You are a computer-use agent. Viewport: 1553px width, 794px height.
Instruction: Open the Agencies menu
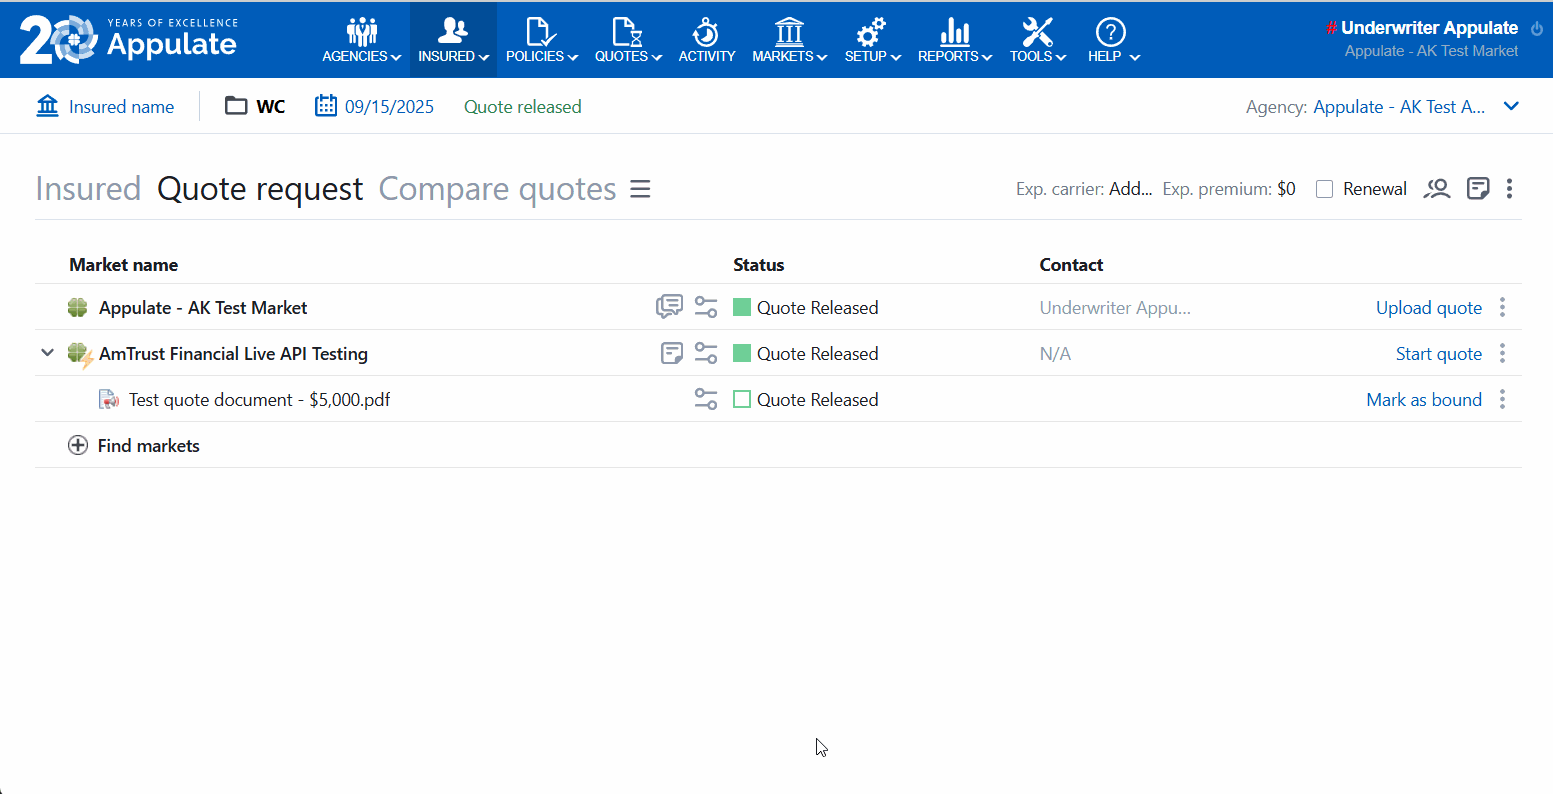[361, 40]
